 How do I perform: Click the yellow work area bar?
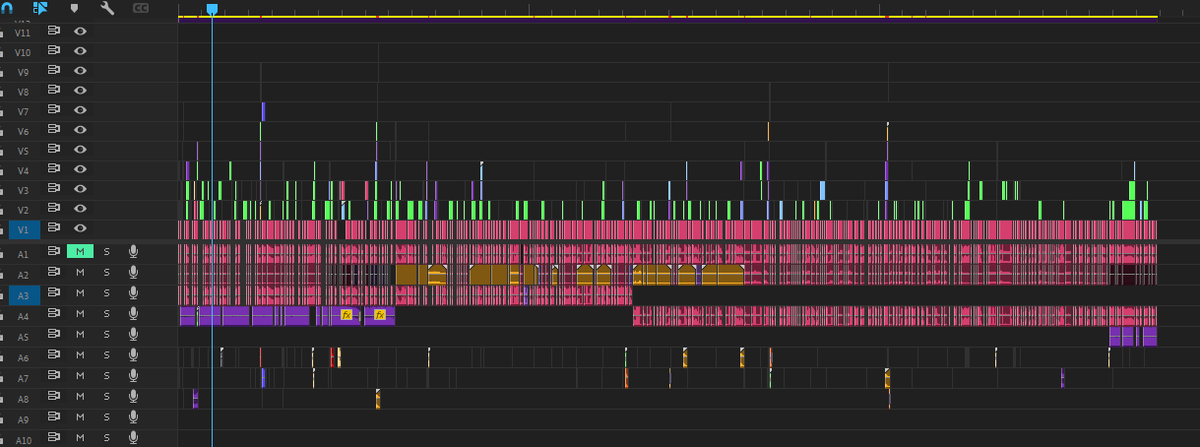[x=667, y=17]
